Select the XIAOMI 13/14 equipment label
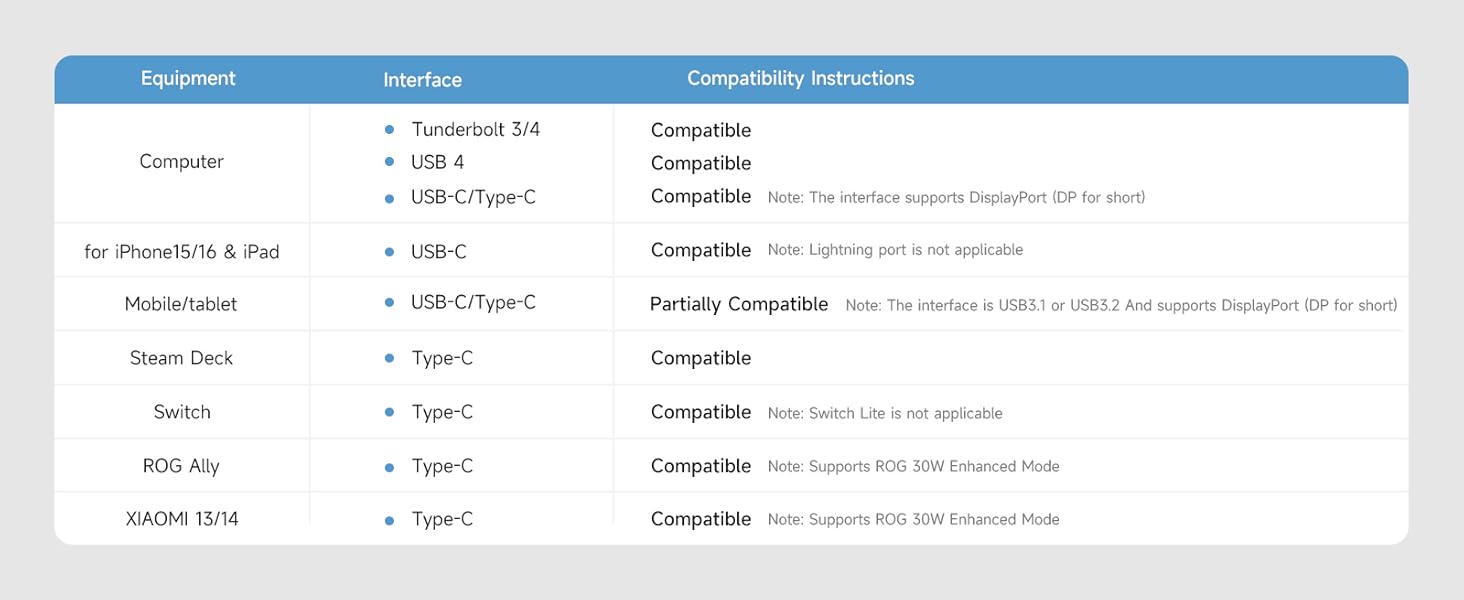 (182, 519)
